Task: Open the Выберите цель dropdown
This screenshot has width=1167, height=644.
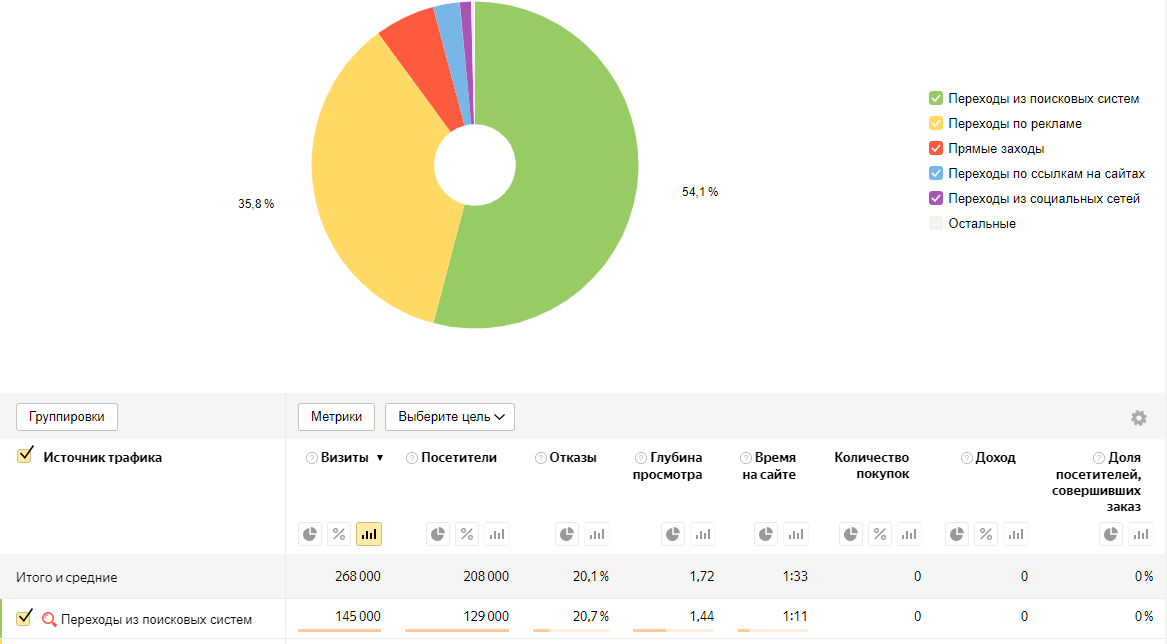Action: click(x=449, y=417)
